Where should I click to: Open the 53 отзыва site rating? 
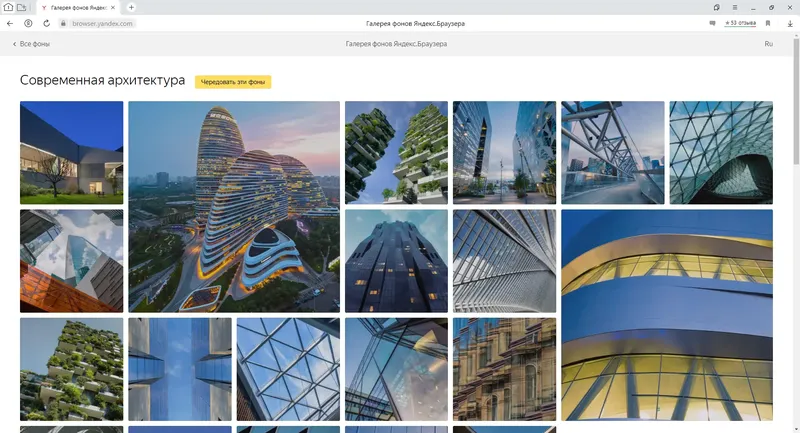[740, 23]
